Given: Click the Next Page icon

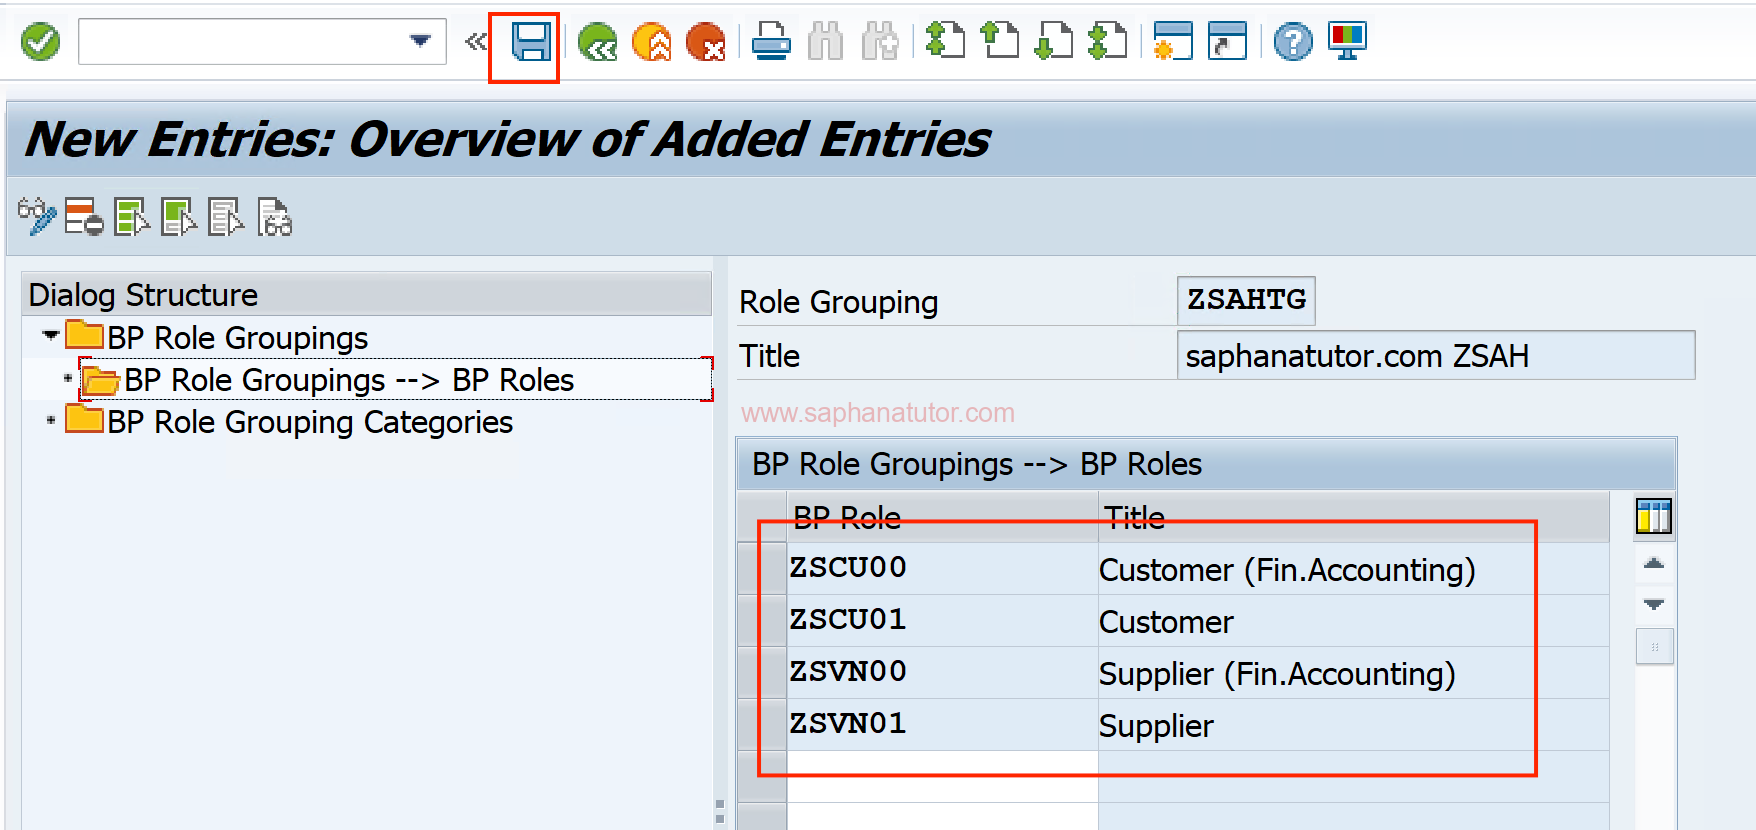Looking at the screenshot, I should point(1053,41).
